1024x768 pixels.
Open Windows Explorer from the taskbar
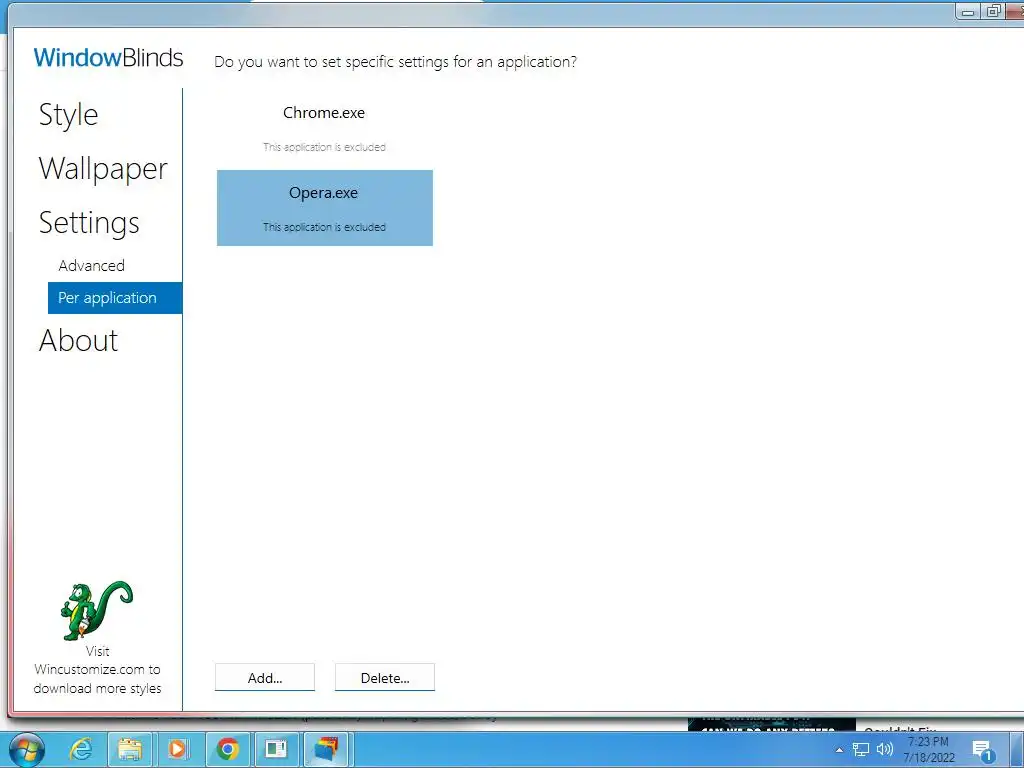click(x=129, y=749)
